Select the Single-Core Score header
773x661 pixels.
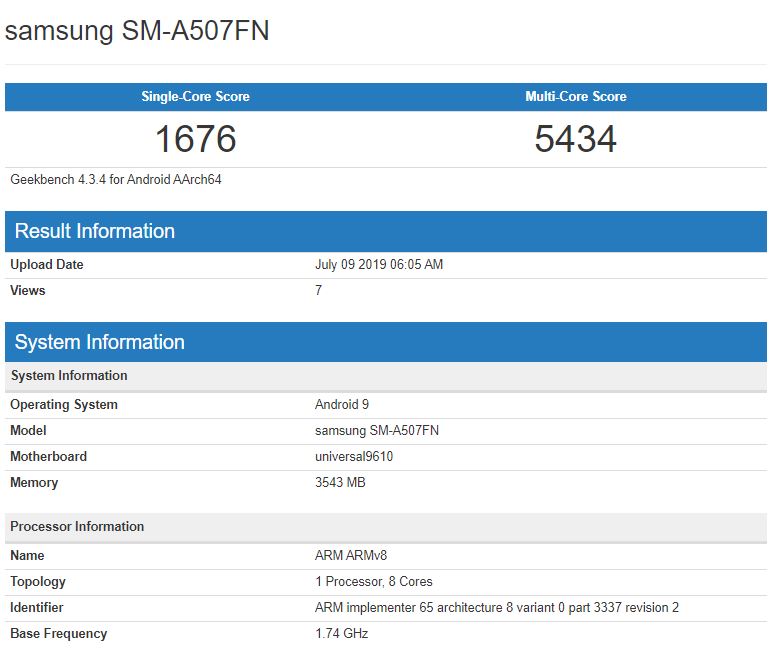195,97
